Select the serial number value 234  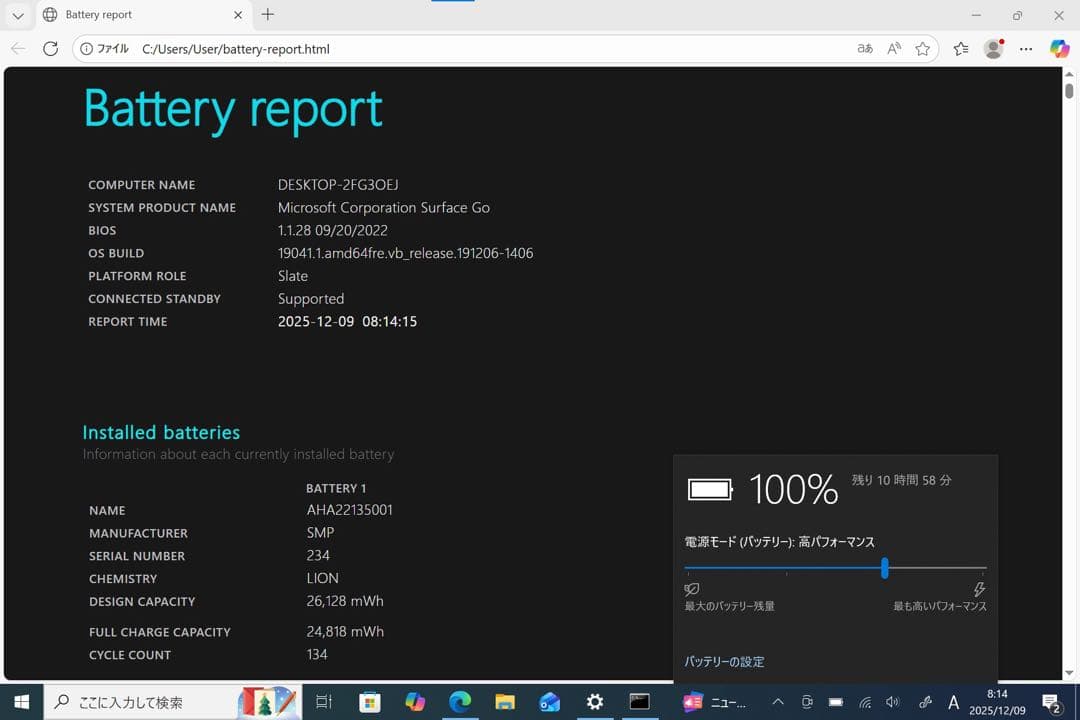pos(318,555)
